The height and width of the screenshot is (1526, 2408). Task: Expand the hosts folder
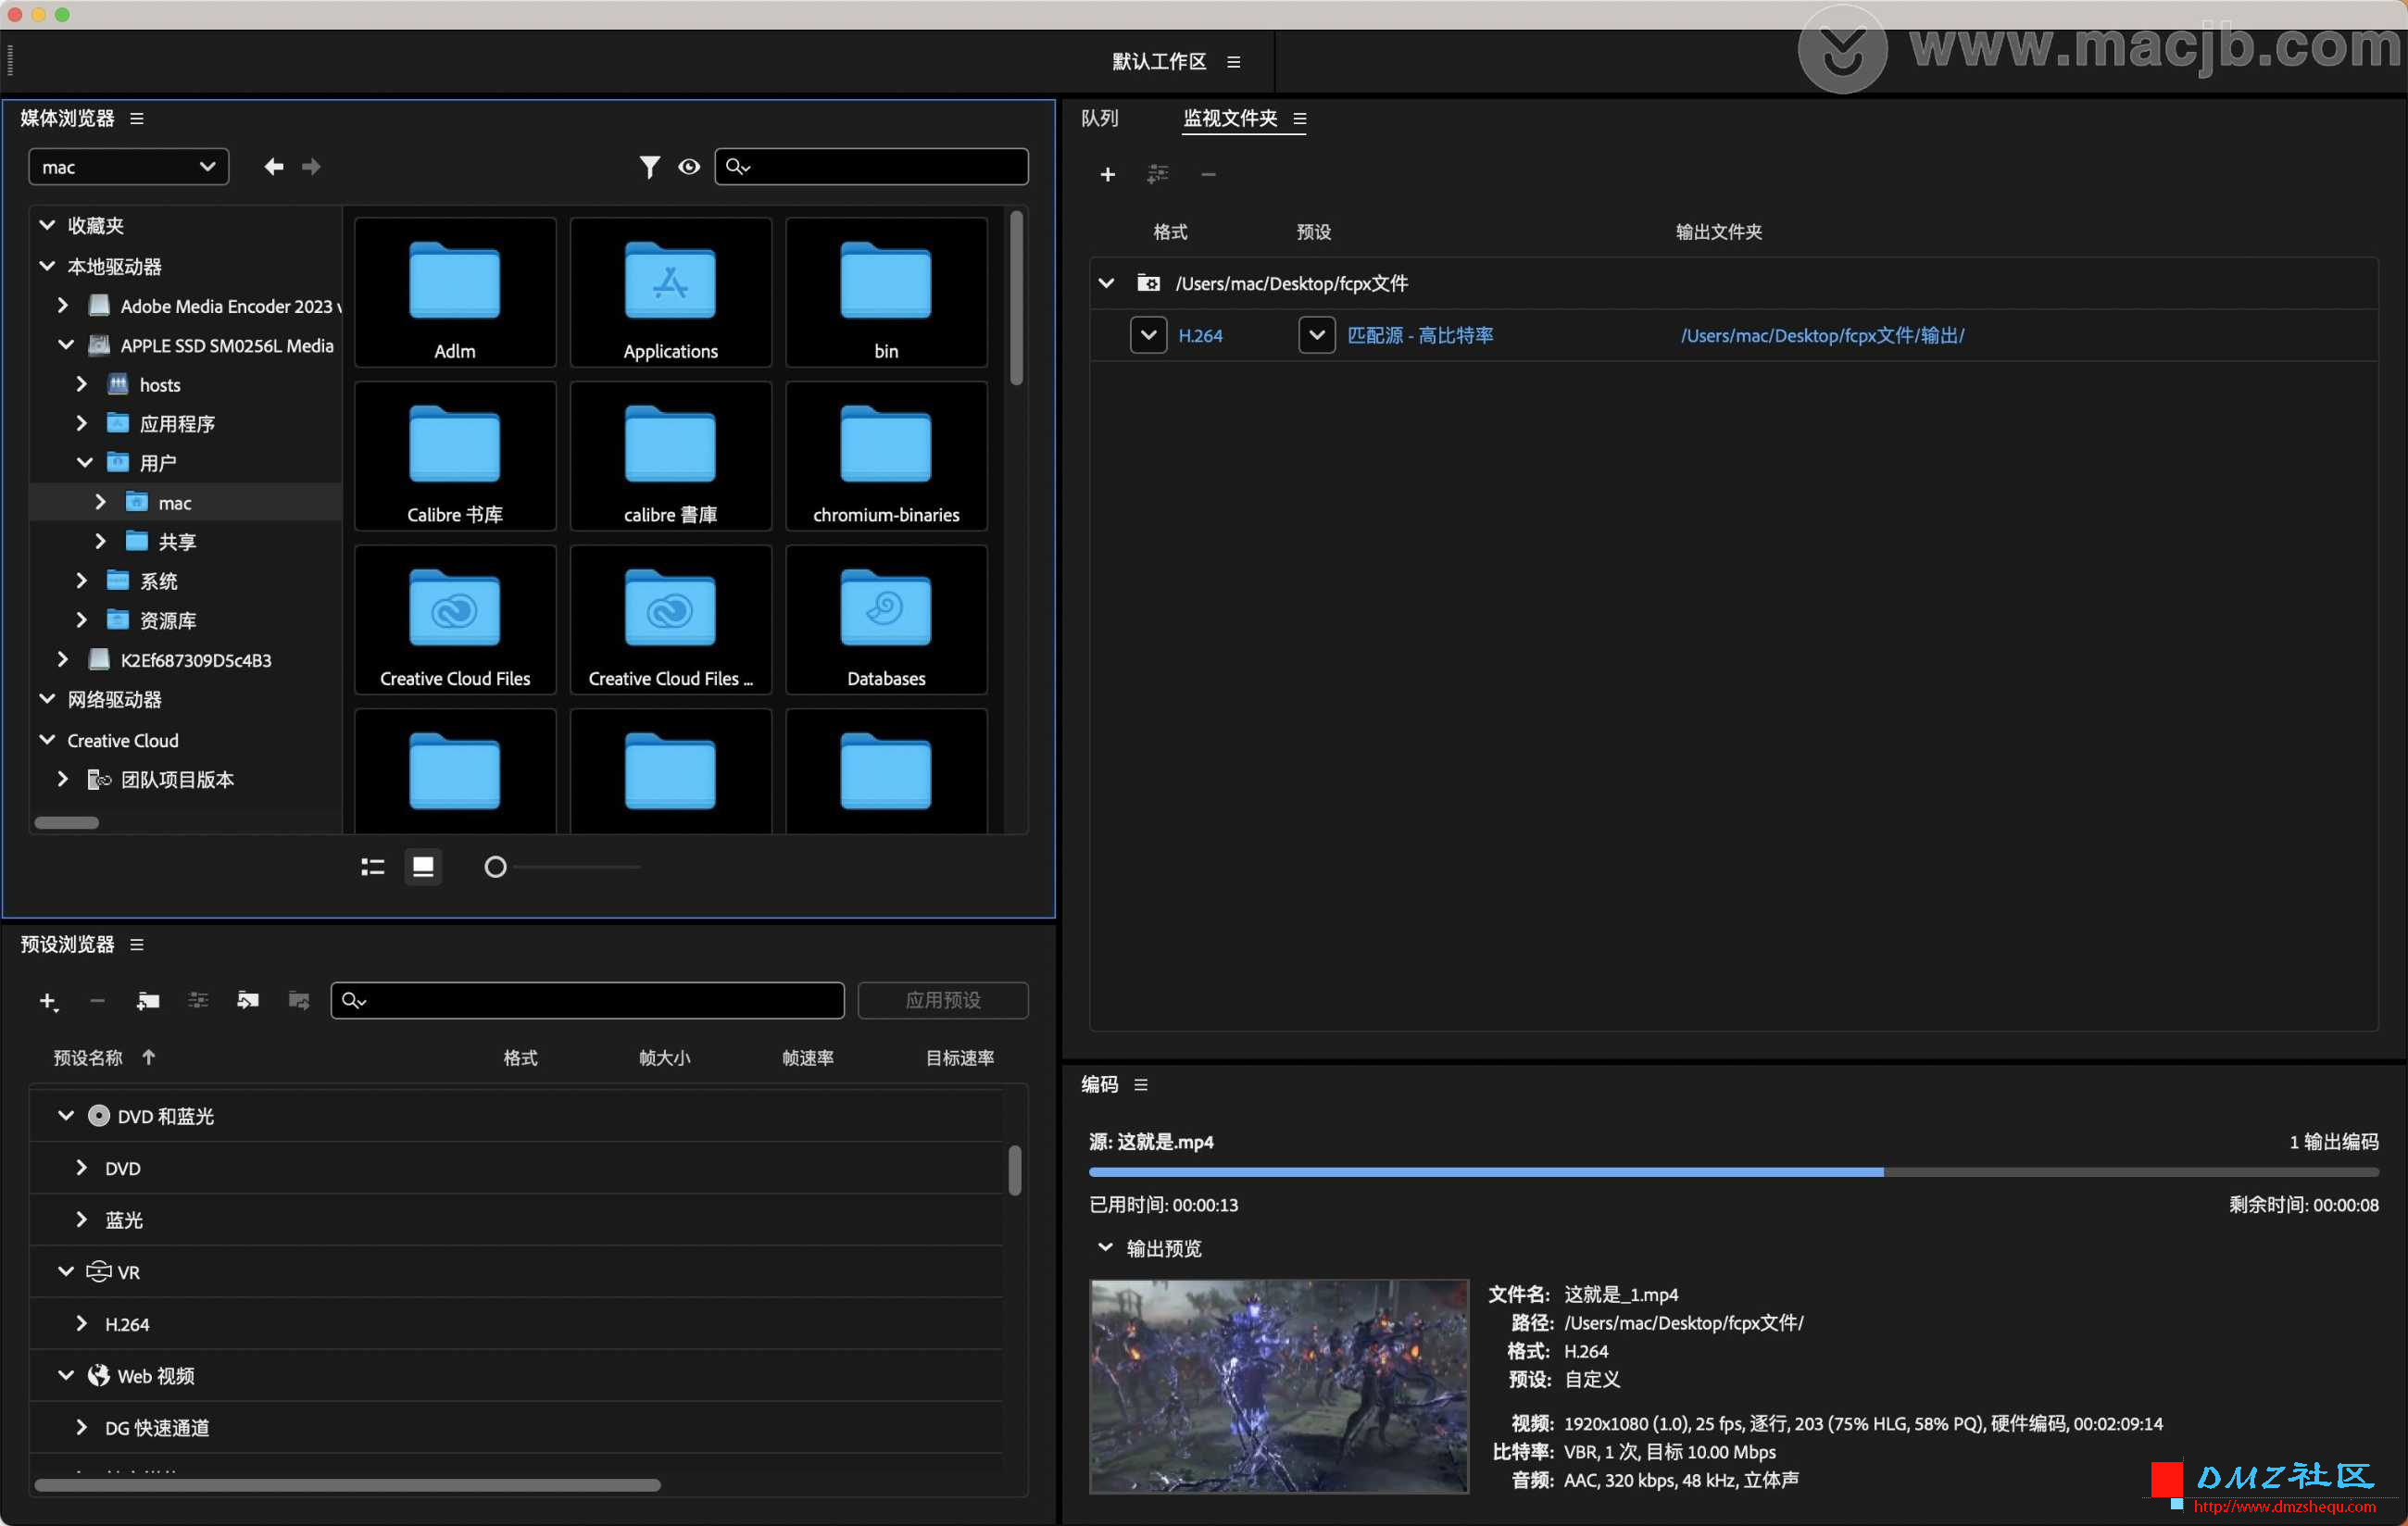[81, 384]
